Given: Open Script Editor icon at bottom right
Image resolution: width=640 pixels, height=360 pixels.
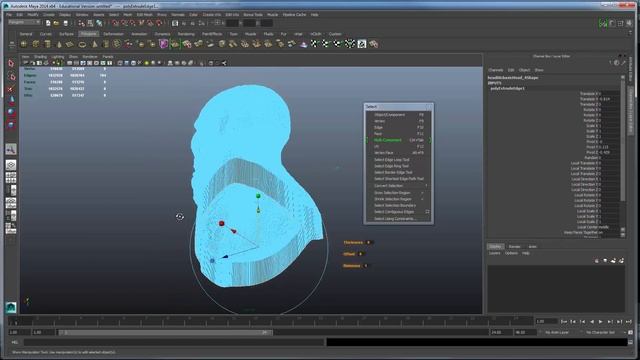Looking at the screenshot, I should coord(630,342).
